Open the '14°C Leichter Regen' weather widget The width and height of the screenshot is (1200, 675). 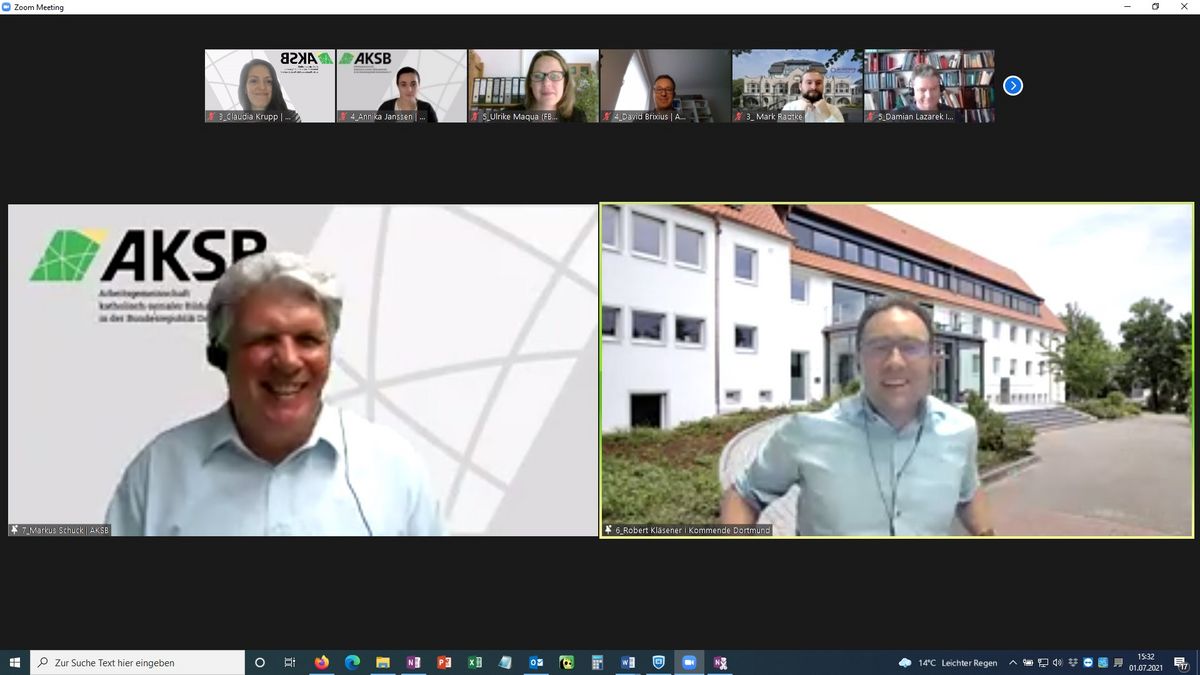point(948,662)
